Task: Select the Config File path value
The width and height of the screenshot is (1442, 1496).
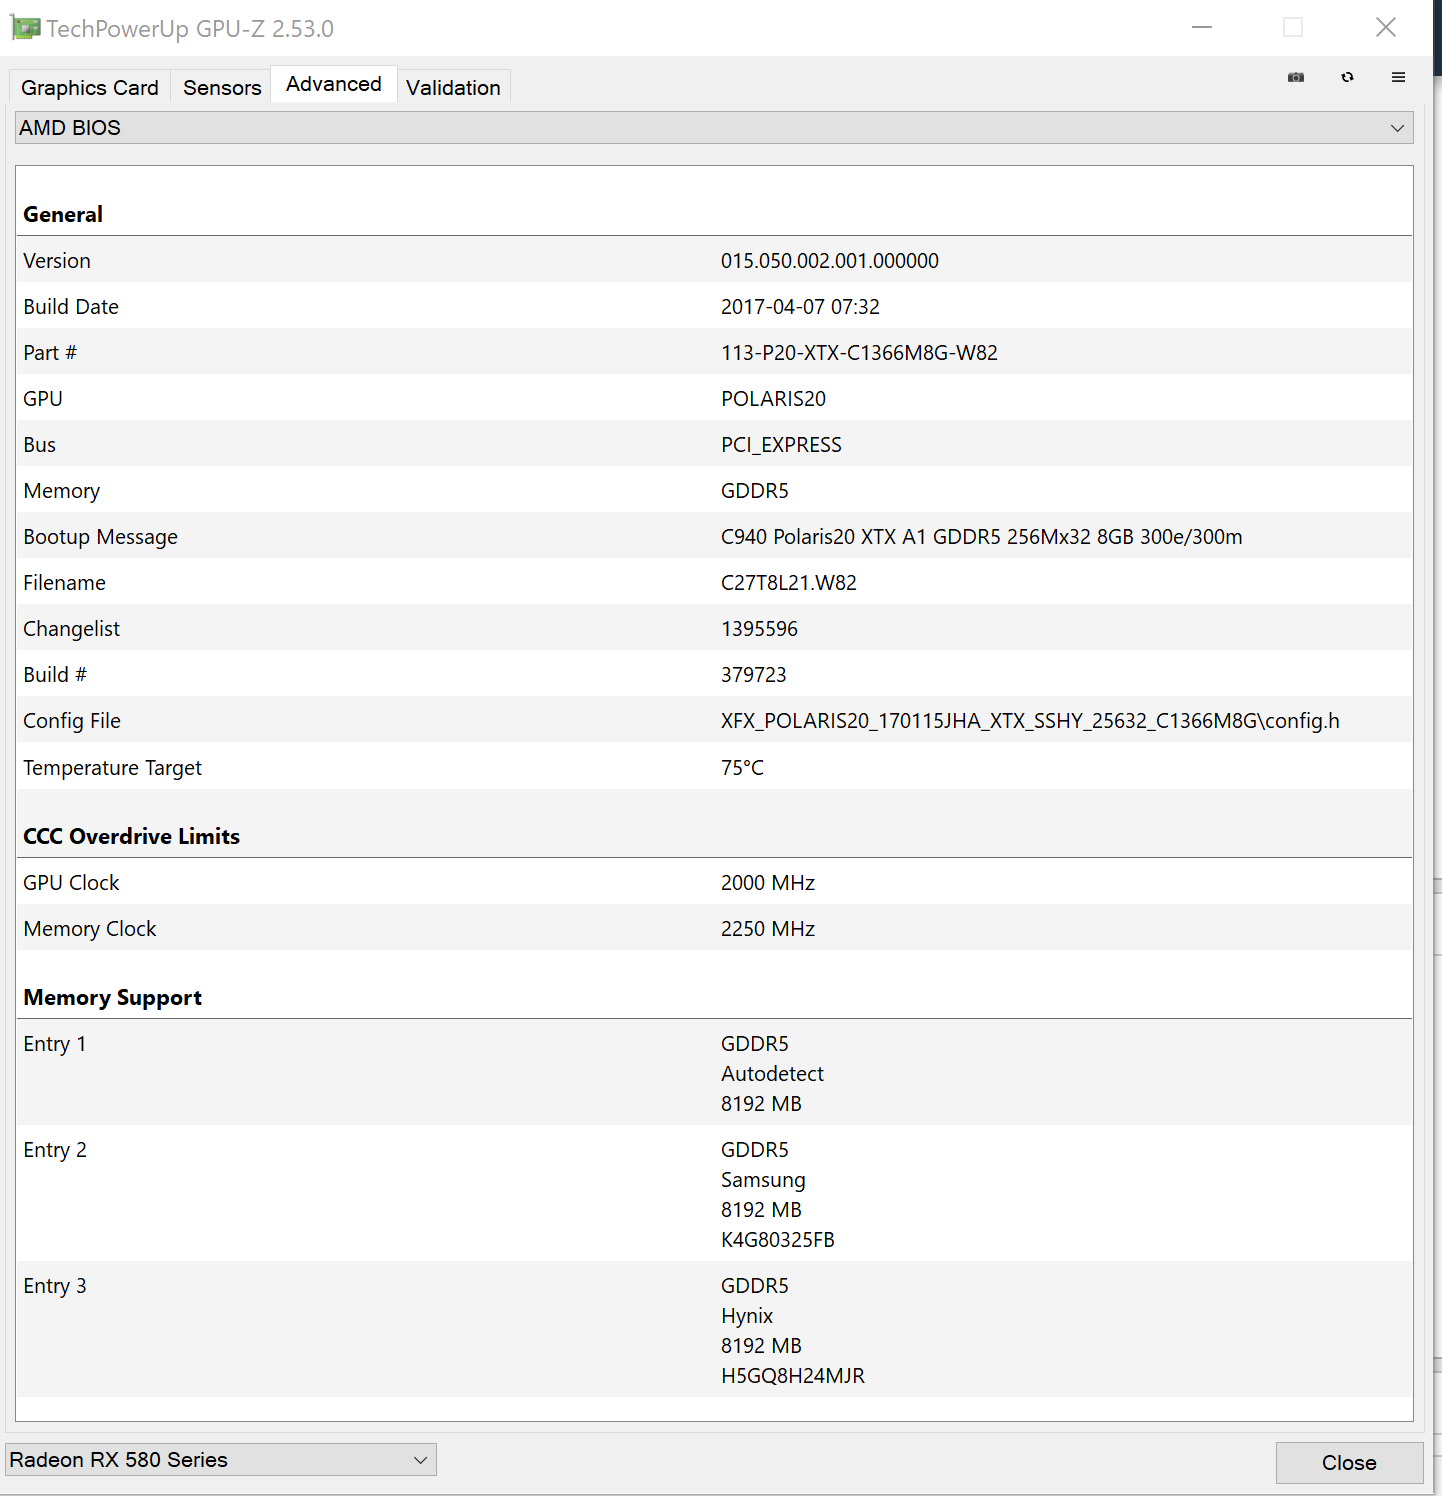Action: (x=1030, y=721)
